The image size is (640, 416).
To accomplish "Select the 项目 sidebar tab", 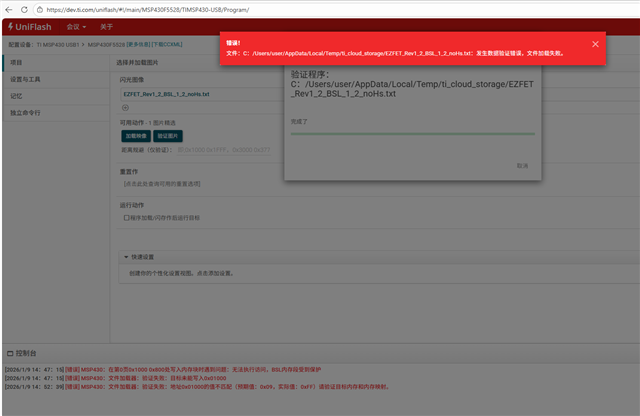I will [56, 62].
